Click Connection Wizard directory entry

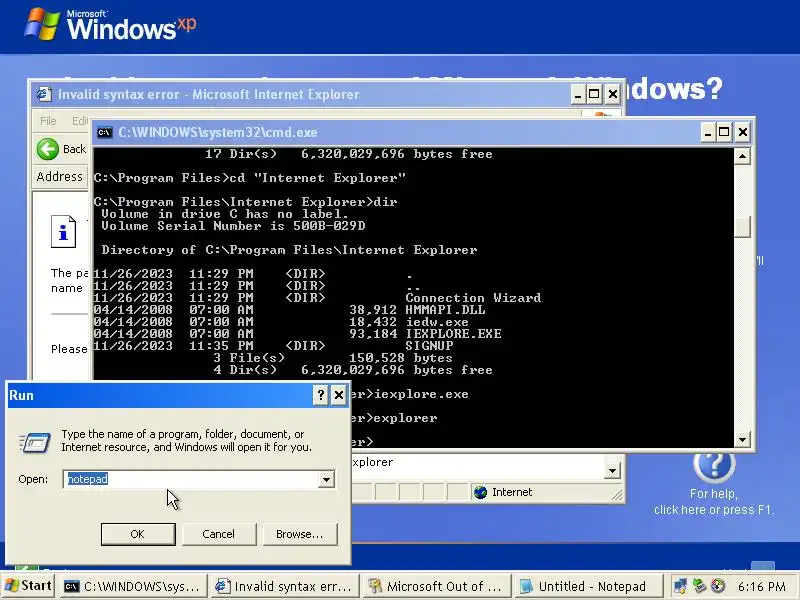pyautogui.click(x=473, y=298)
